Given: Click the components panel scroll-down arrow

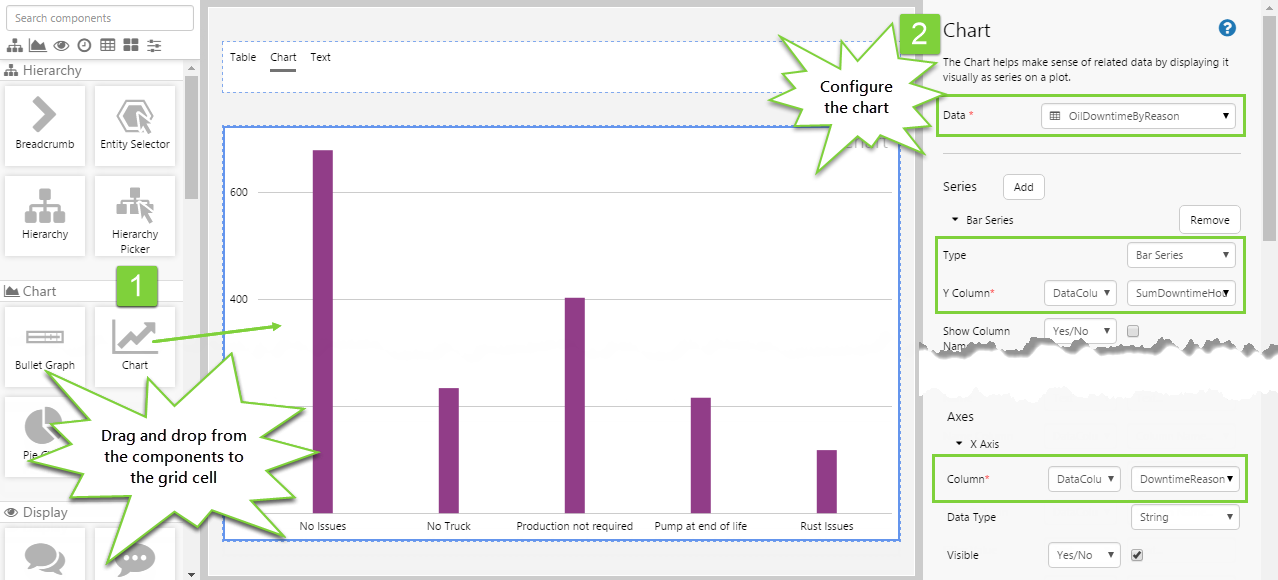Looking at the screenshot, I should [x=191, y=574].
